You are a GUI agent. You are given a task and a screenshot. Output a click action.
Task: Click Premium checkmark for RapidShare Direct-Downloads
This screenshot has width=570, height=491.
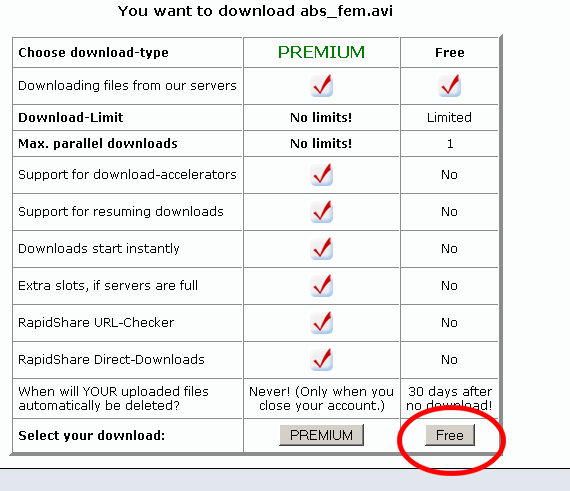[321, 359]
